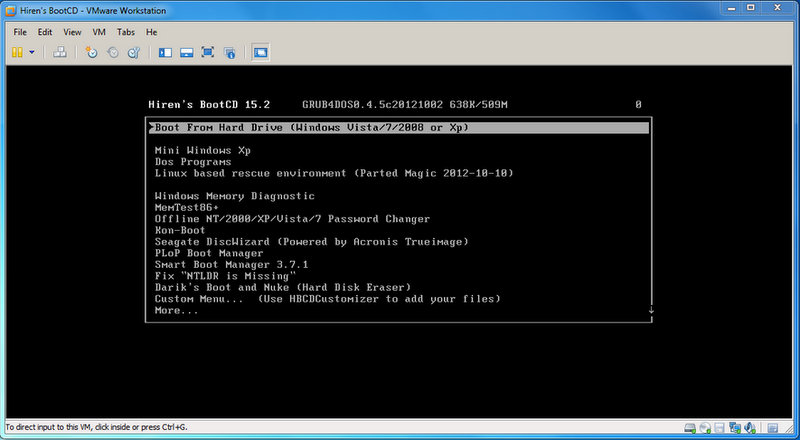The image size is (800, 440).
Task: Minimize the VMware Workstation window
Action: [731, 8]
